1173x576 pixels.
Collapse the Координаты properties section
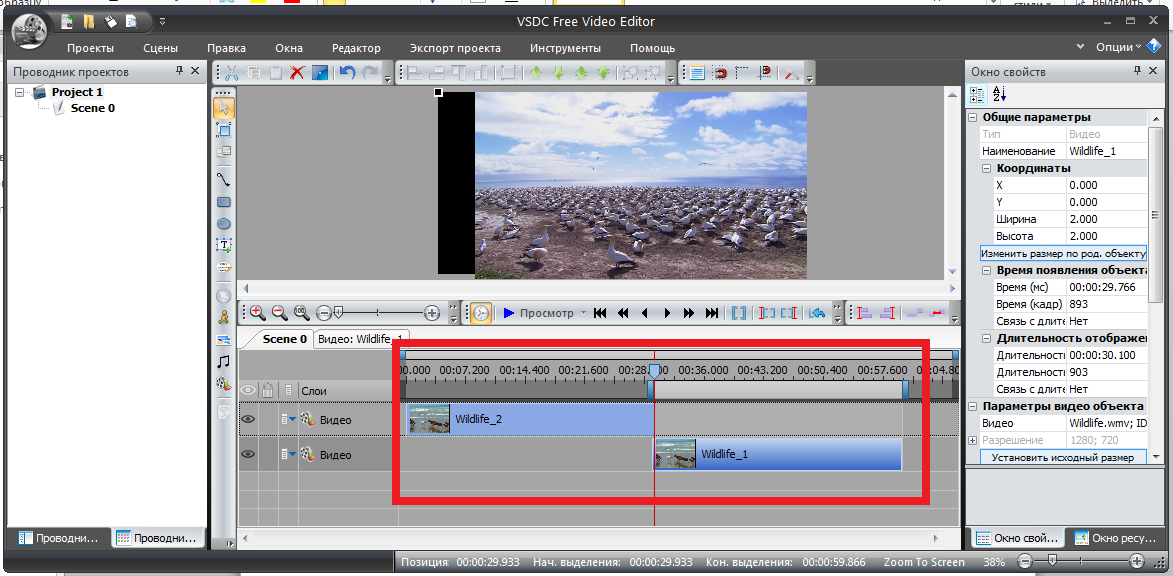click(x=986, y=168)
